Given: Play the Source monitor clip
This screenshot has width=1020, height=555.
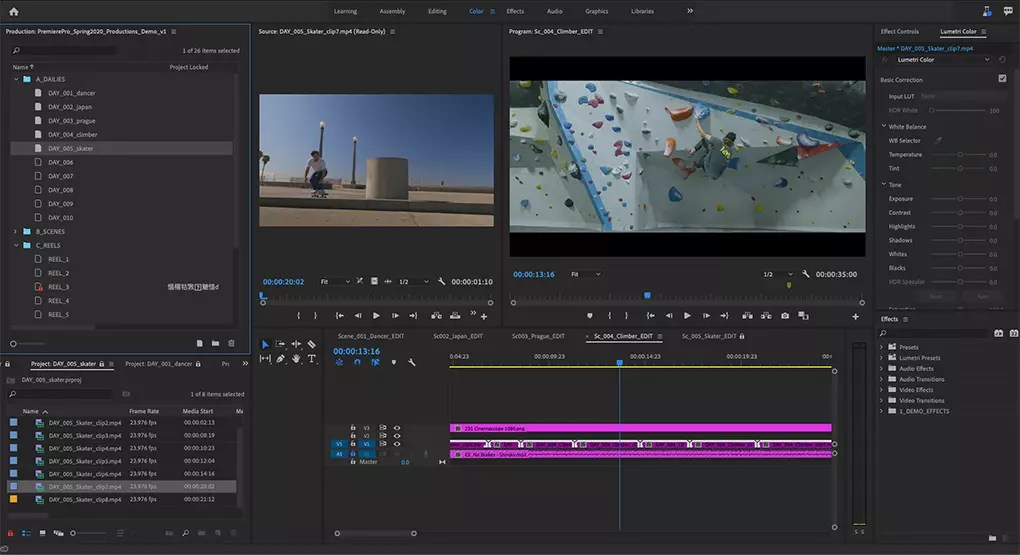Looking at the screenshot, I should pyautogui.click(x=376, y=316).
